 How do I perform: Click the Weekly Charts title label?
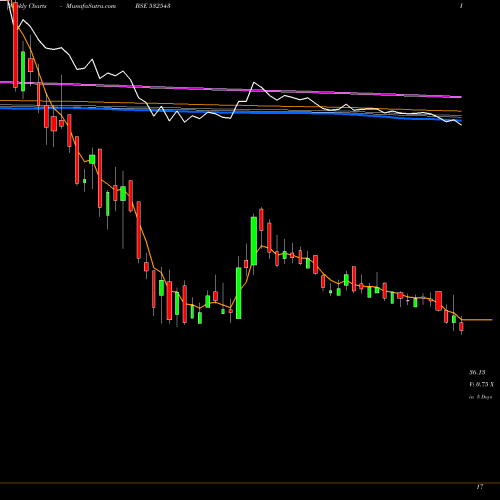click(27, 6)
